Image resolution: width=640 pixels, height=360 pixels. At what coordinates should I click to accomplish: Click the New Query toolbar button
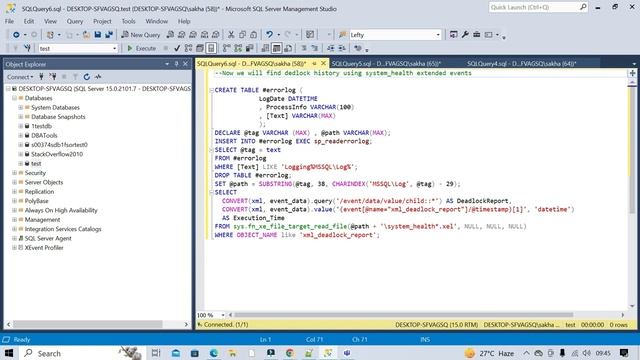tap(141, 35)
